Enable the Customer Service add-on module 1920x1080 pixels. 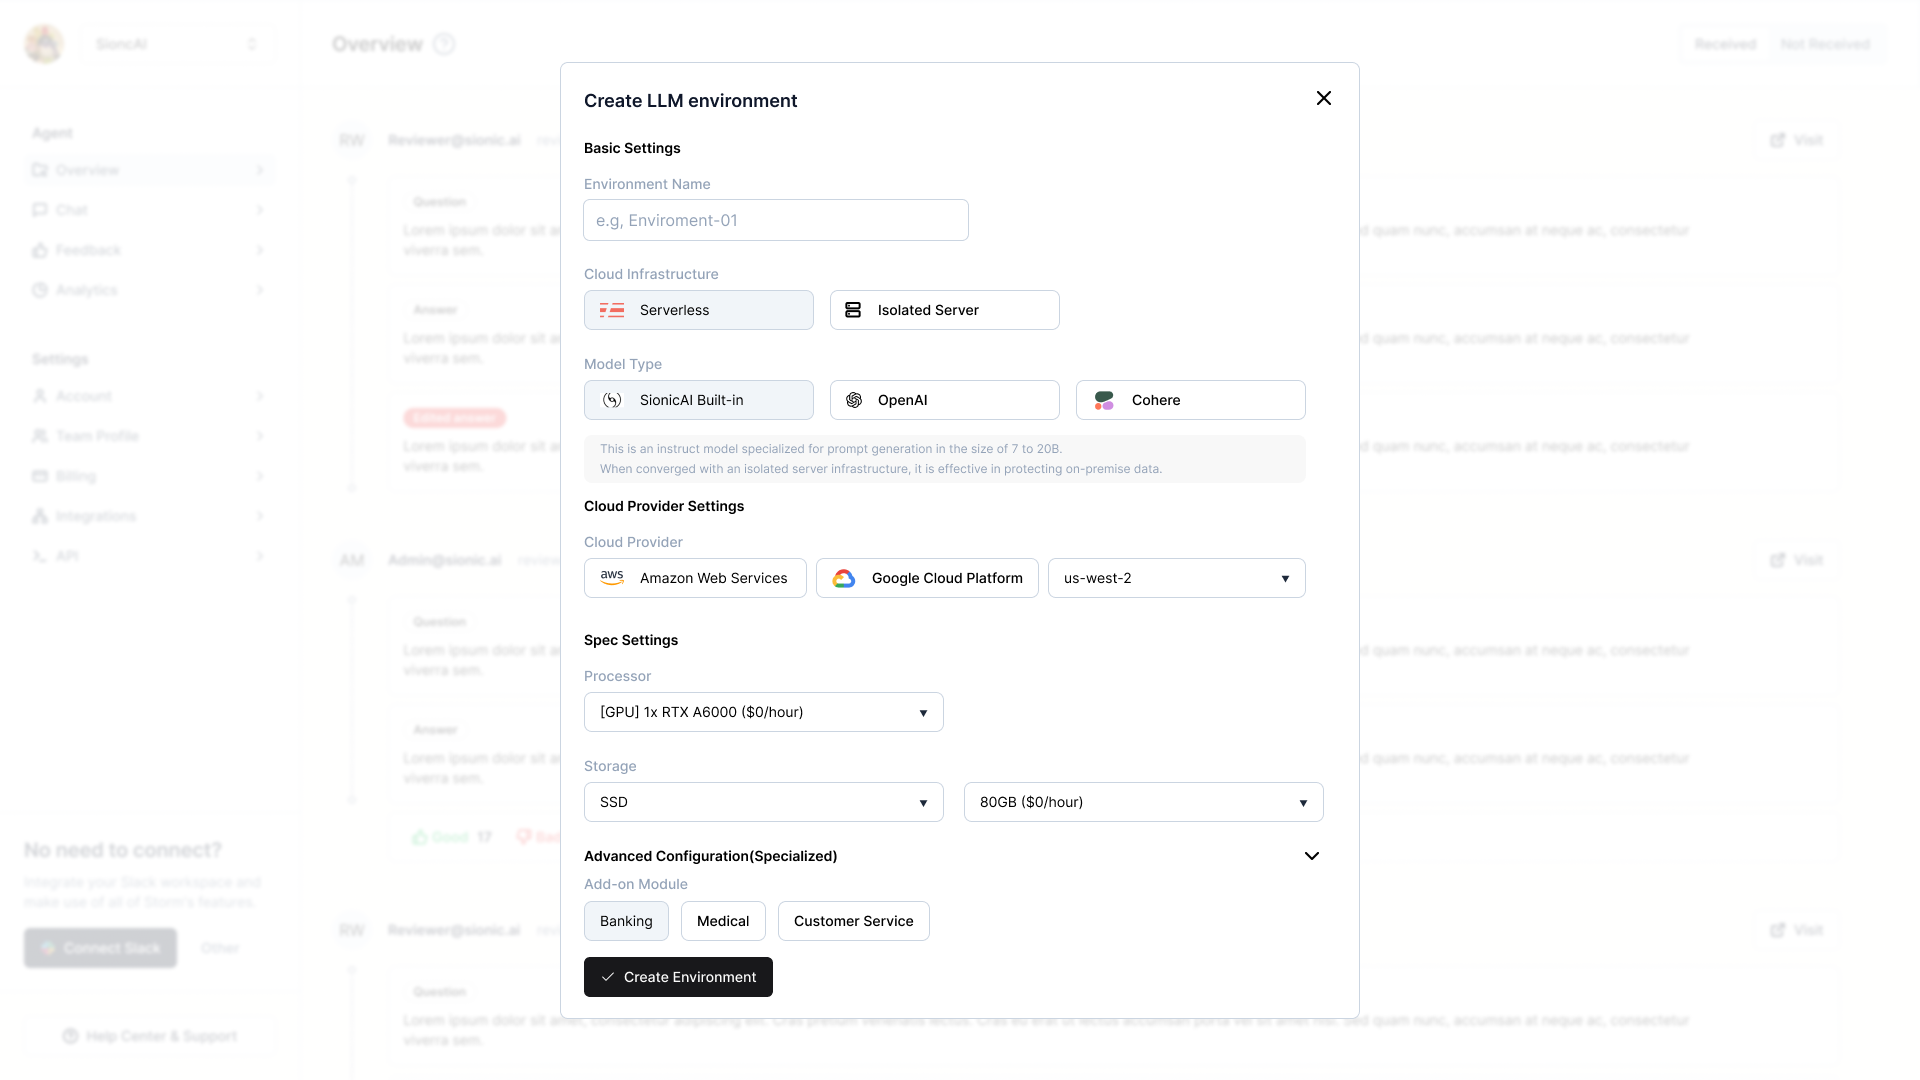click(x=853, y=921)
